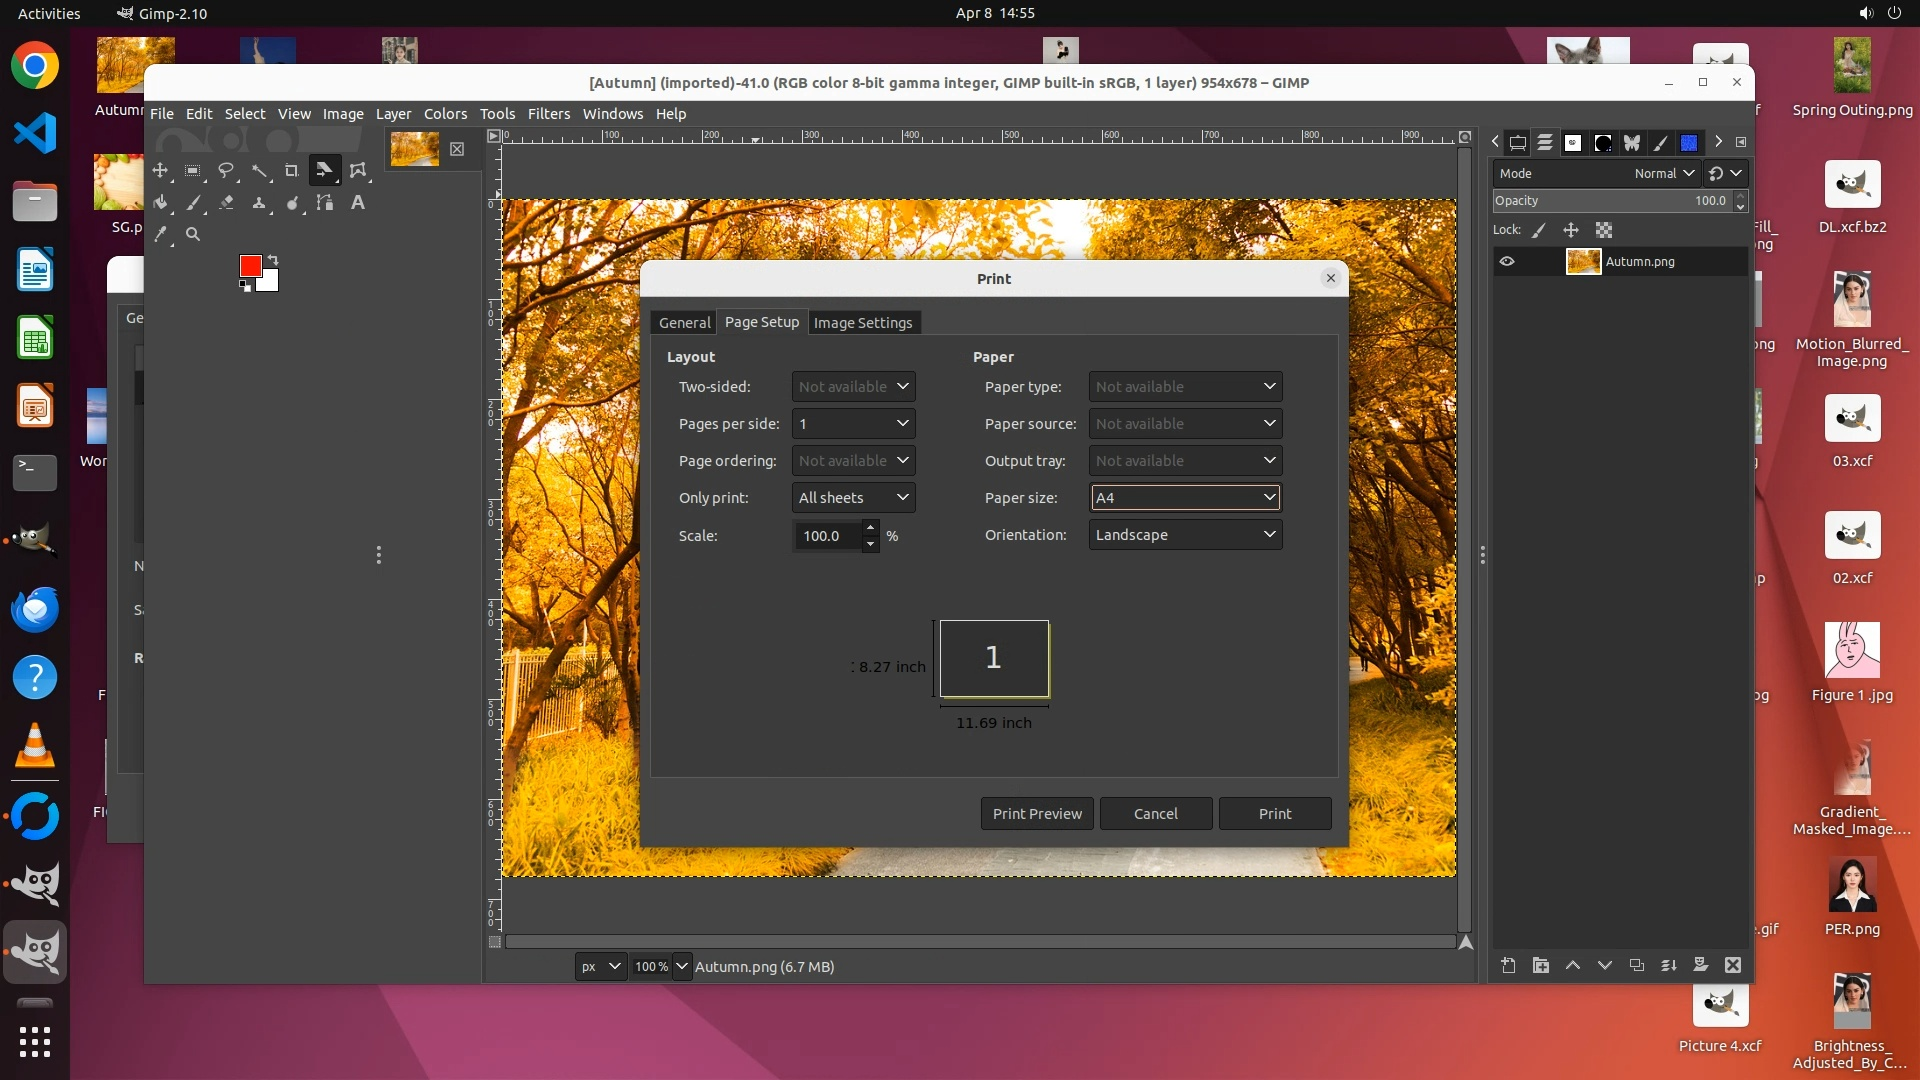
Task: Expand the Pages per side dropdown
Action: (853, 424)
